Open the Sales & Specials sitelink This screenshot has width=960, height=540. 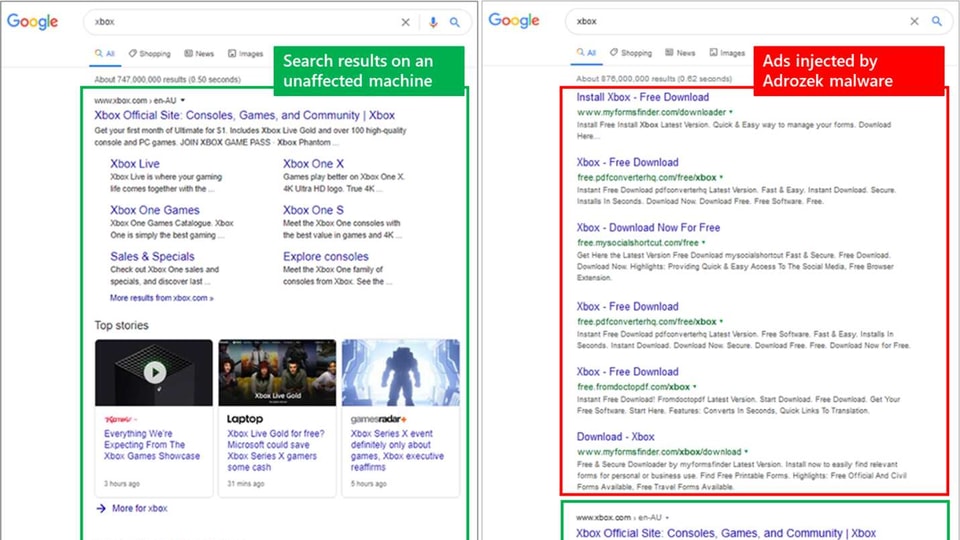[152, 257]
